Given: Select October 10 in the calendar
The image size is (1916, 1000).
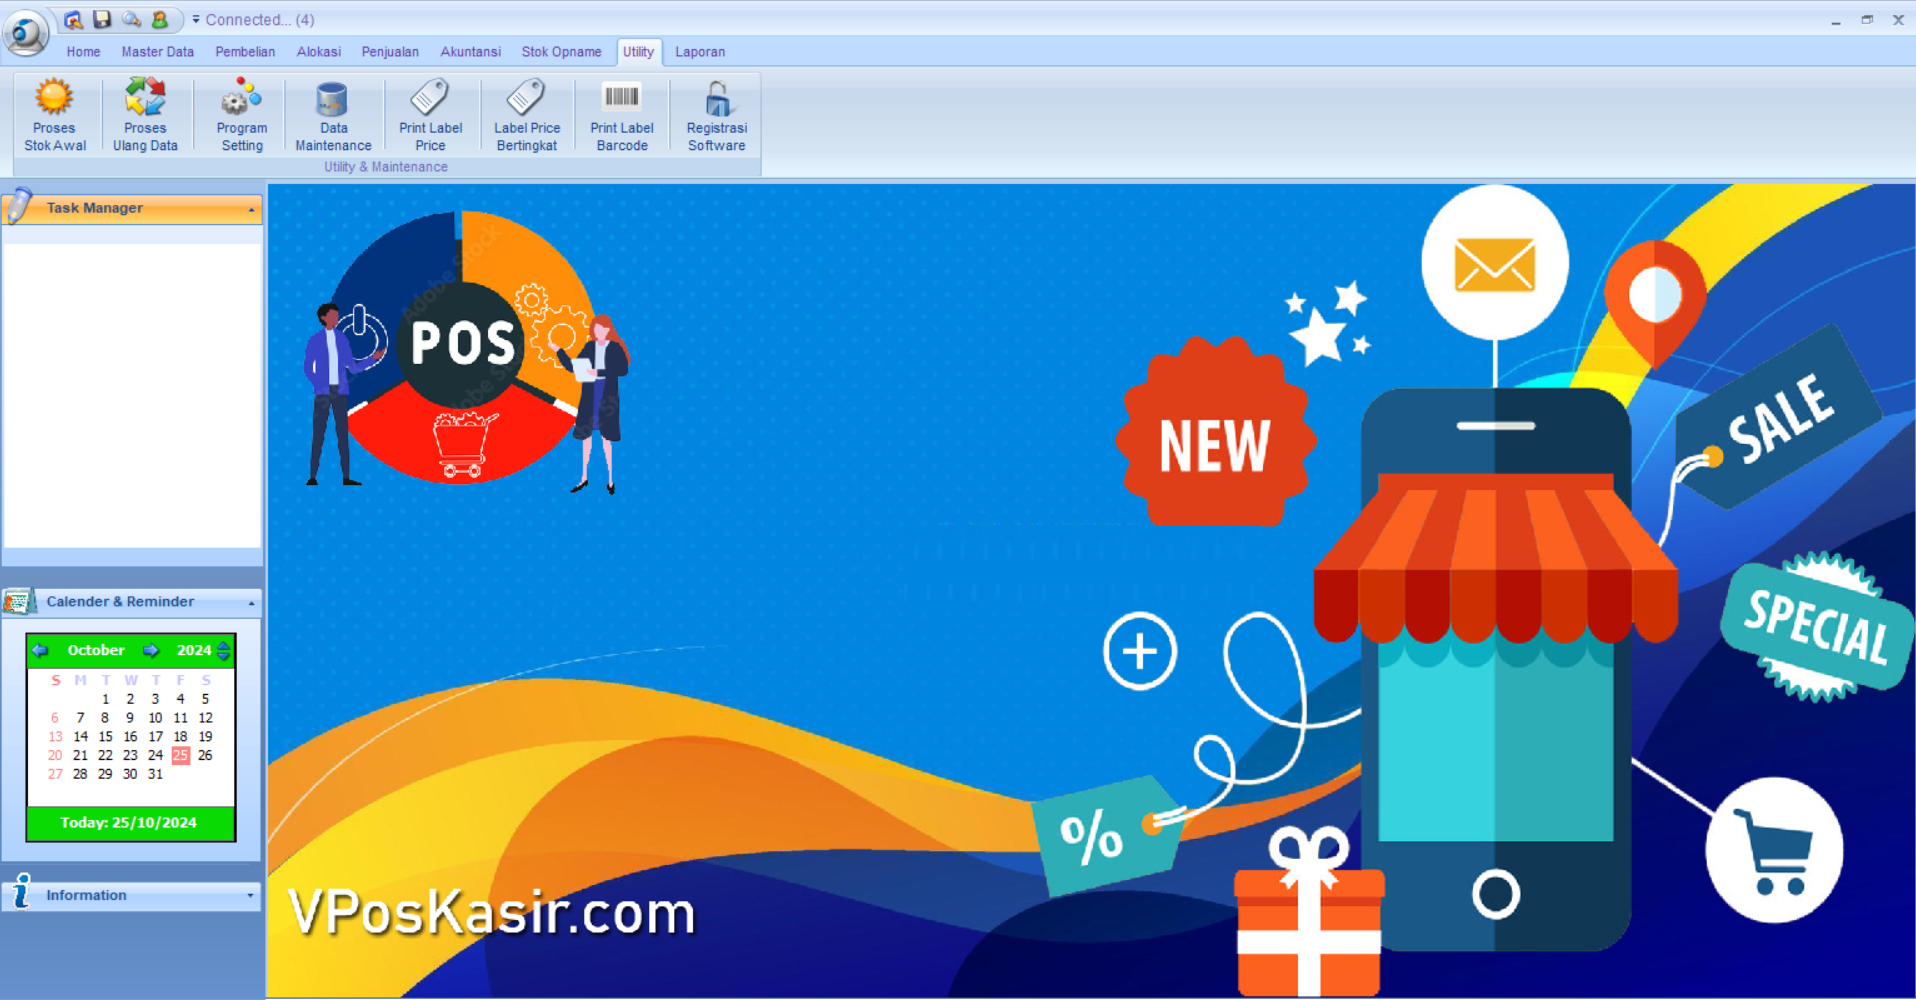Looking at the screenshot, I should 155,718.
